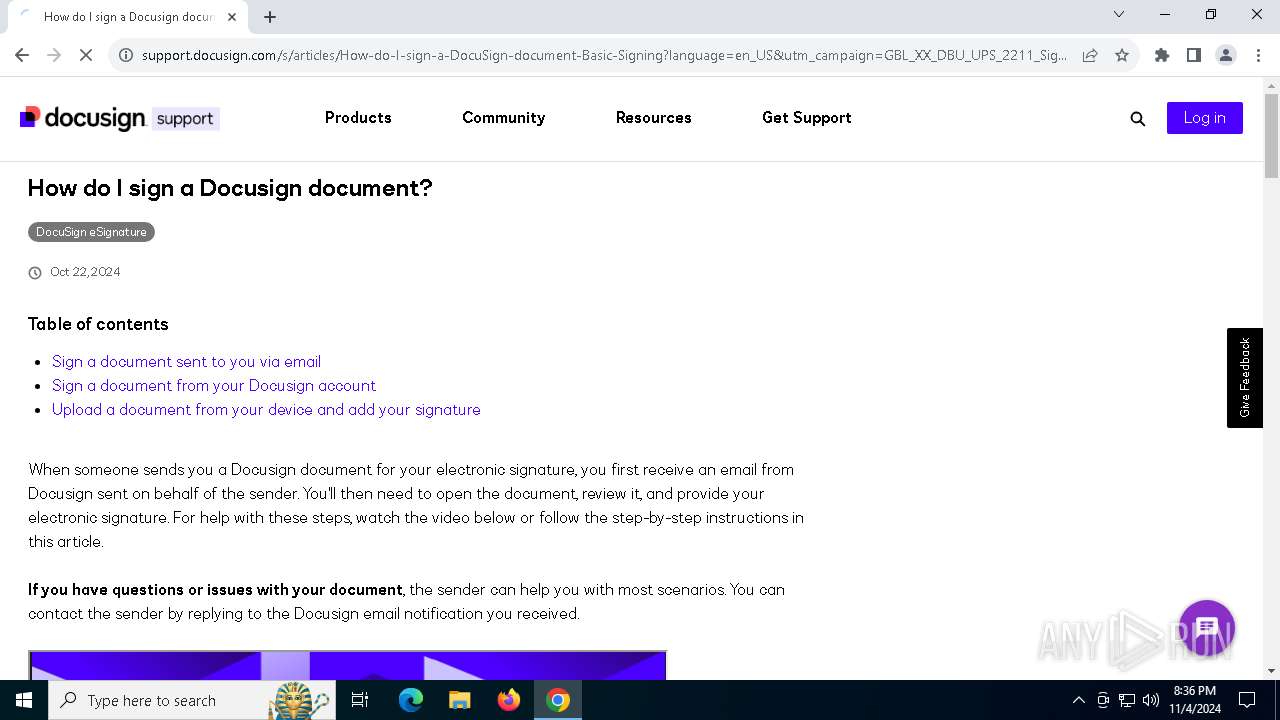Open the Give Feedback side tab

click(1245, 378)
